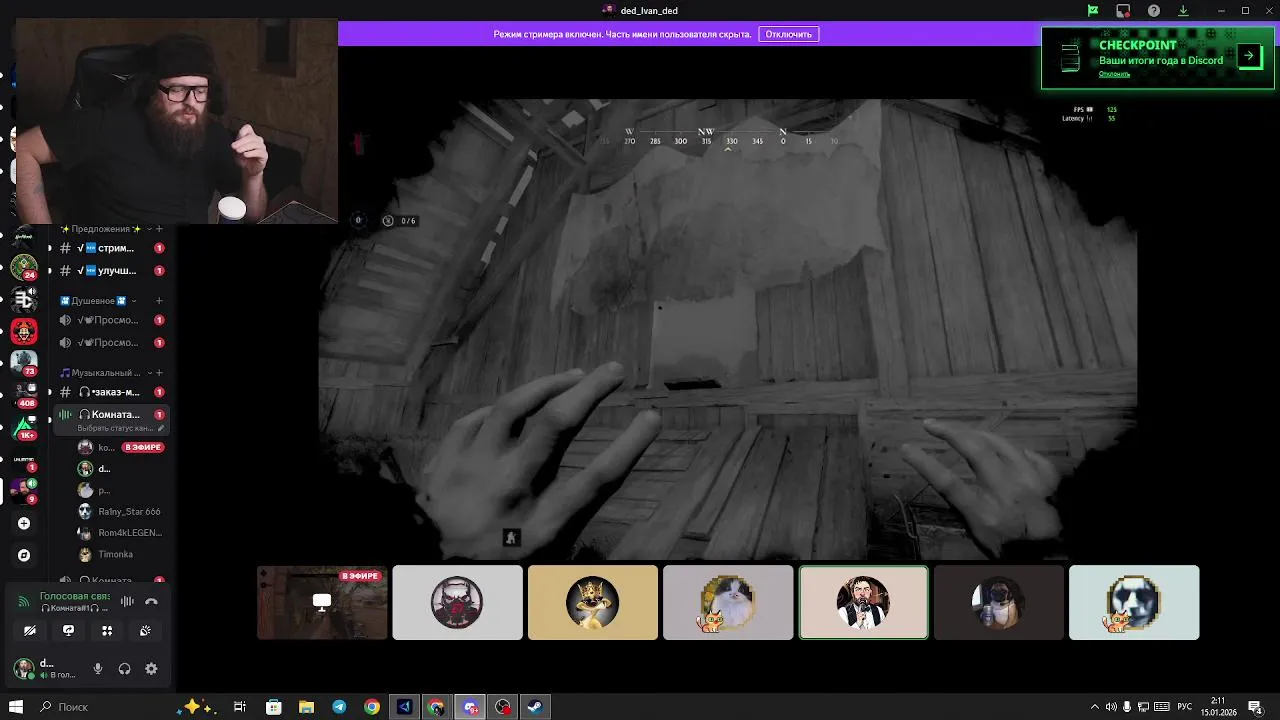This screenshot has height=720, width=1280.
Task: Open discover servers compass icon
Action: point(24,555)
